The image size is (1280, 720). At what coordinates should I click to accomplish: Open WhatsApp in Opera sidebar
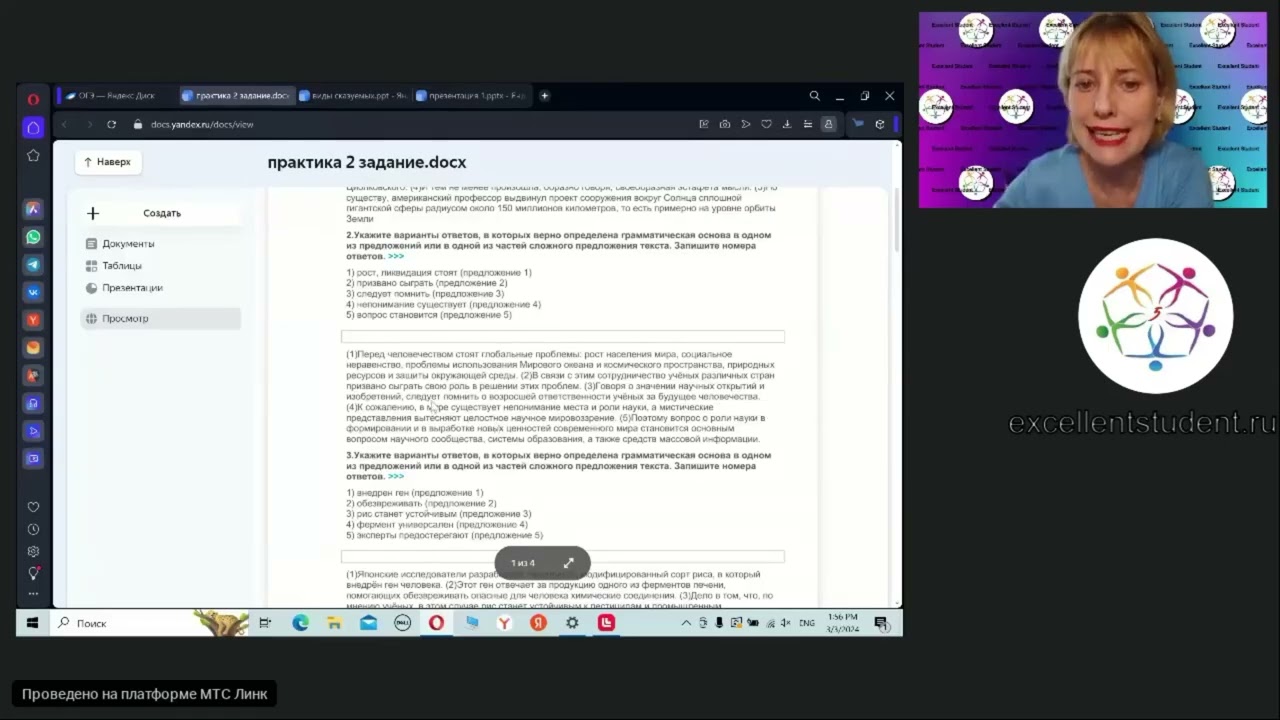(x=33, y=237)
